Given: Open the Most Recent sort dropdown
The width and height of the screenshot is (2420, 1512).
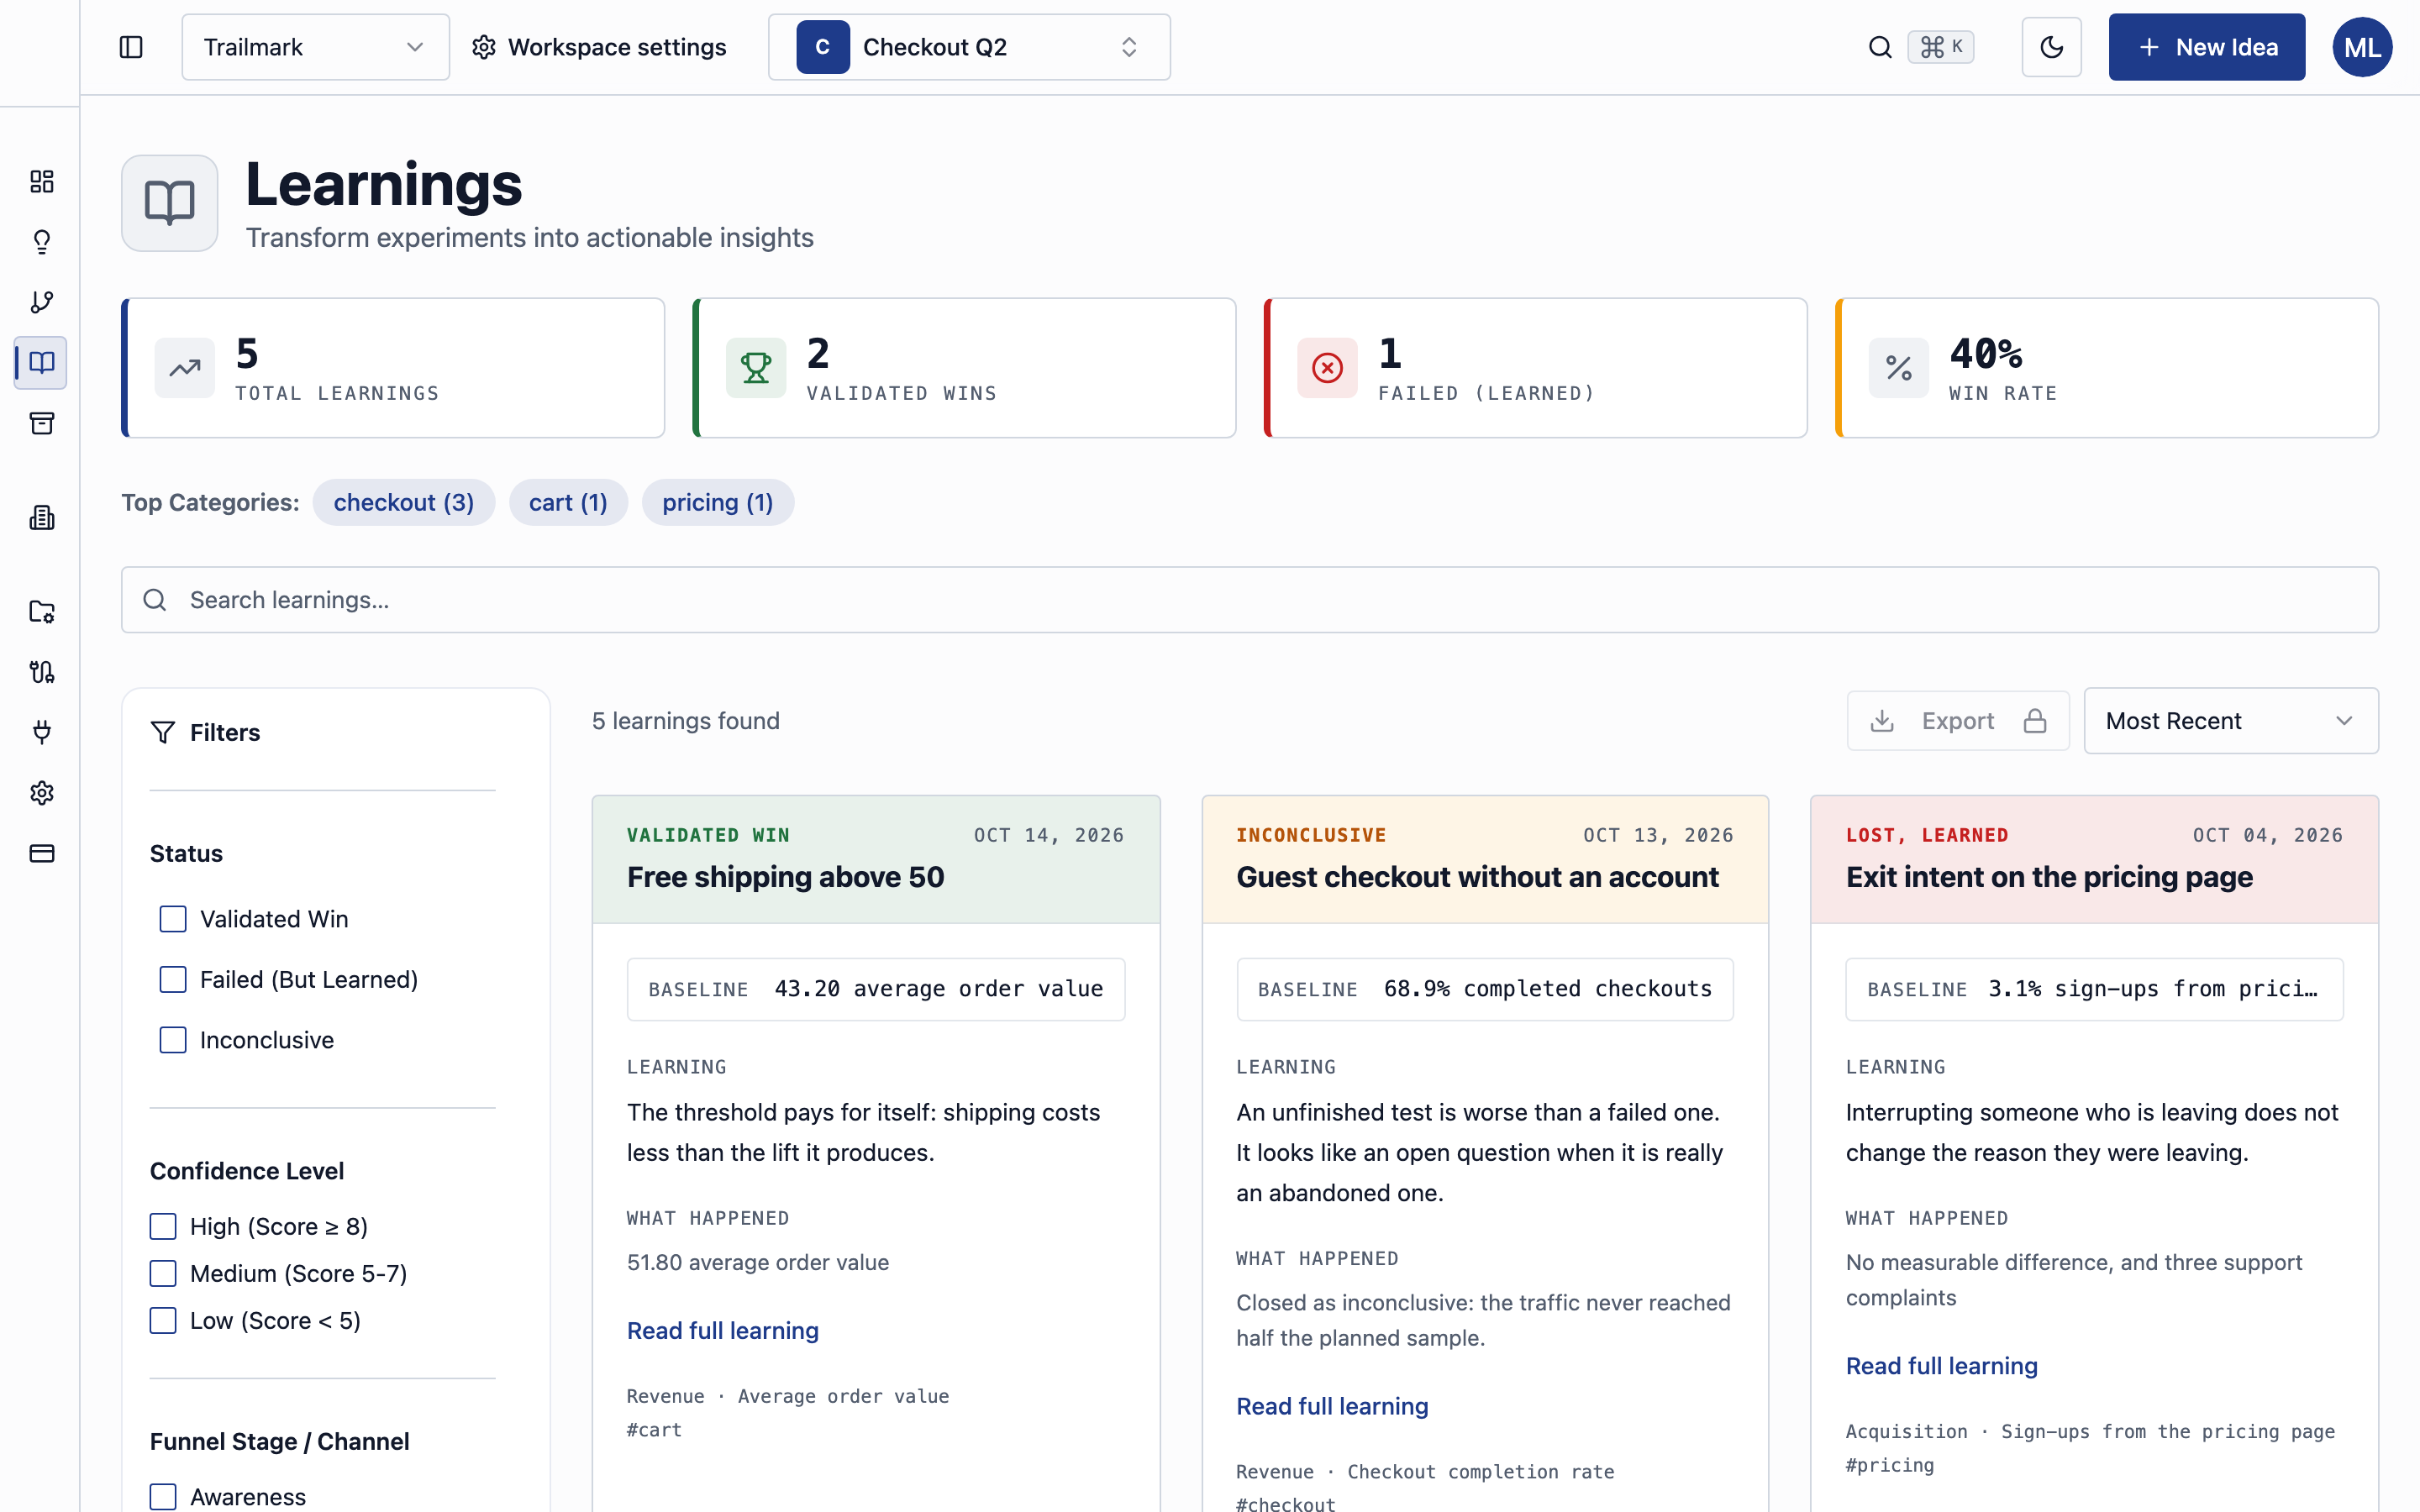Looking at the screenshot, I should tap(2230, 720).
